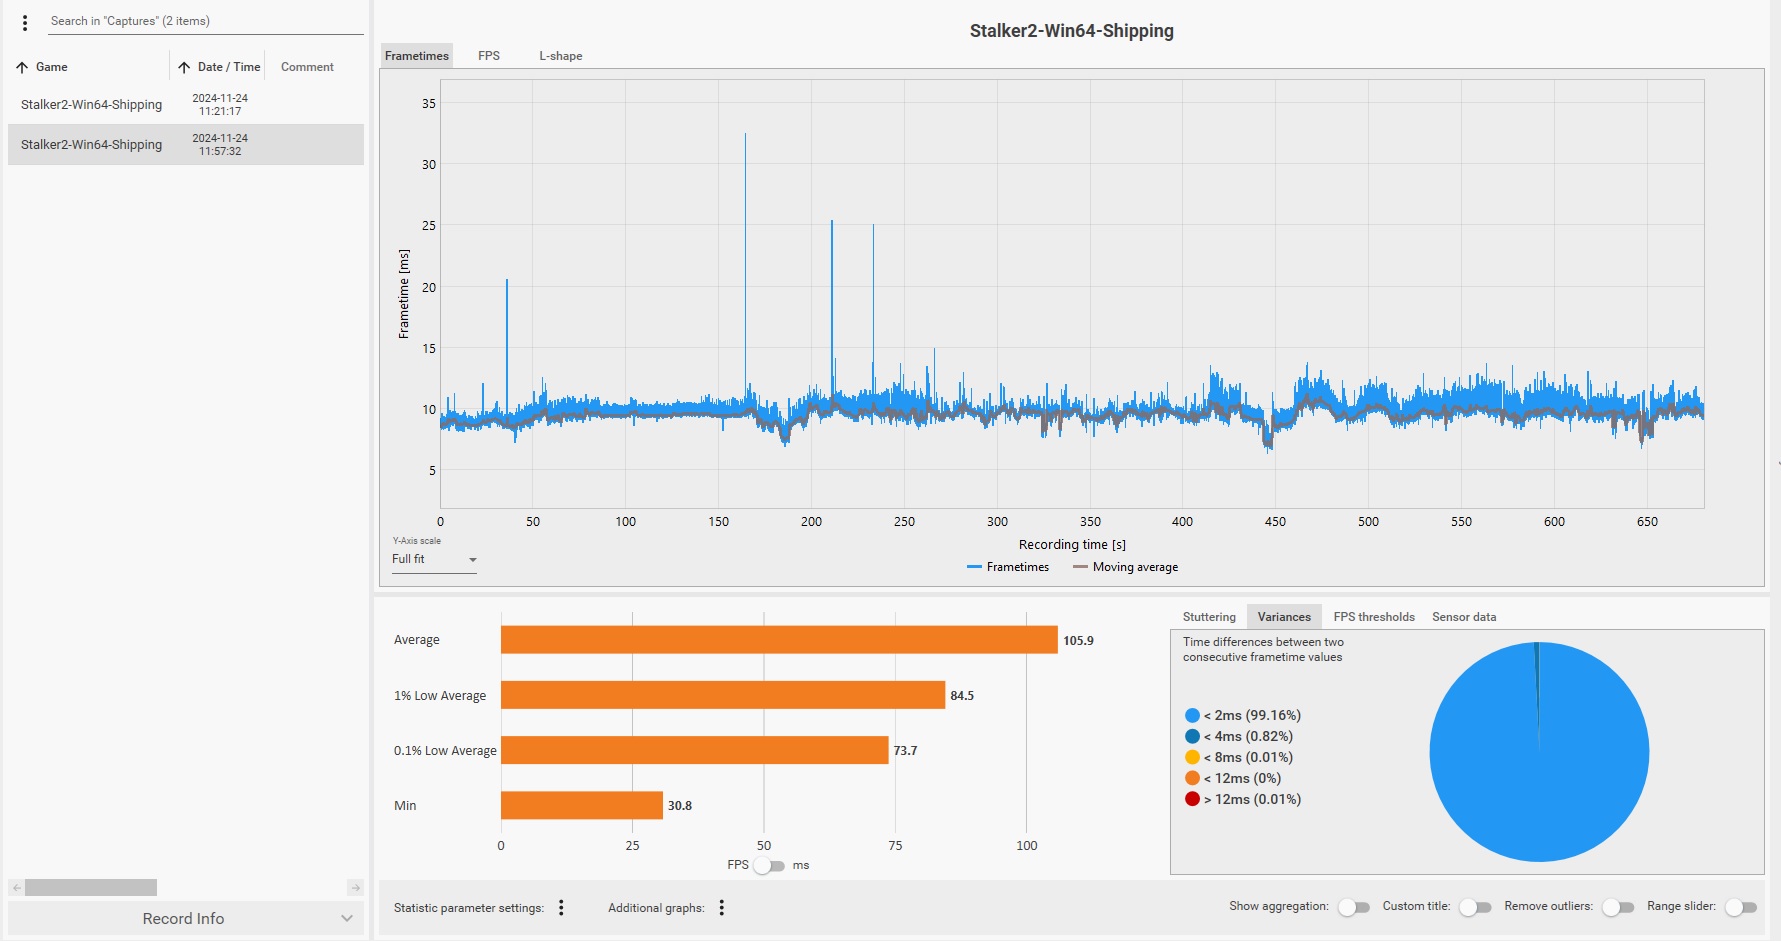Click the Date / Time column header
Viewport: 1781px width, 941px height.
[229, 67]
